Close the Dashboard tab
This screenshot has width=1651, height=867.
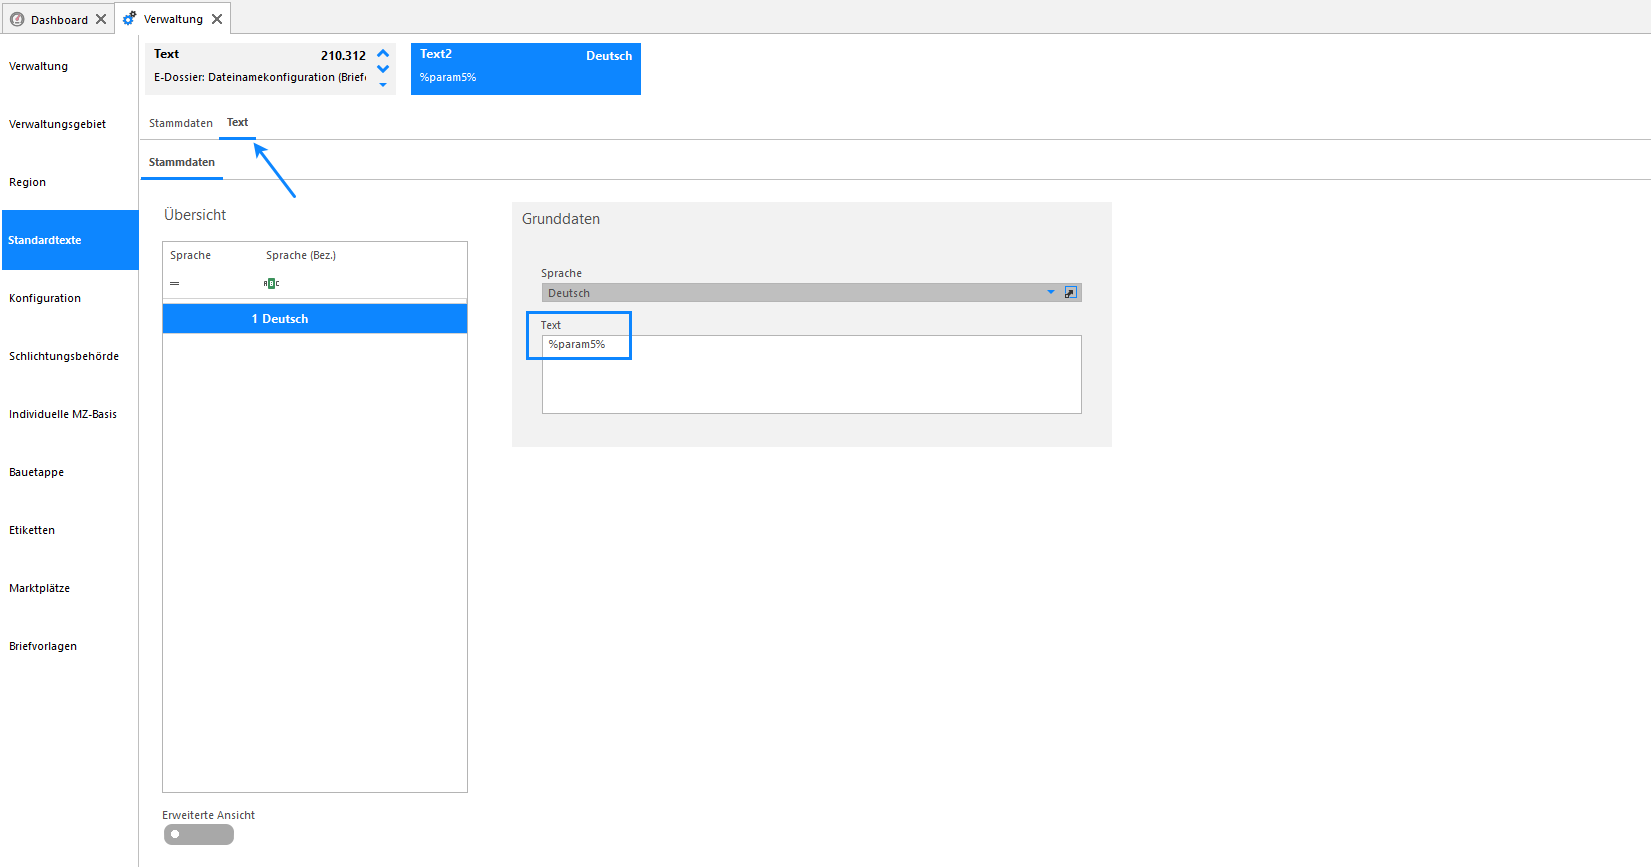pos(101,19)
